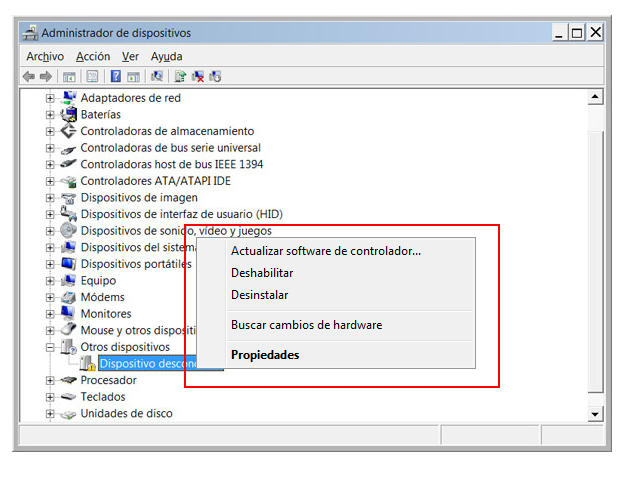This screenshot has height=503, width=626.
Task: Click the disable device toolbar icon
Action: 215,76
